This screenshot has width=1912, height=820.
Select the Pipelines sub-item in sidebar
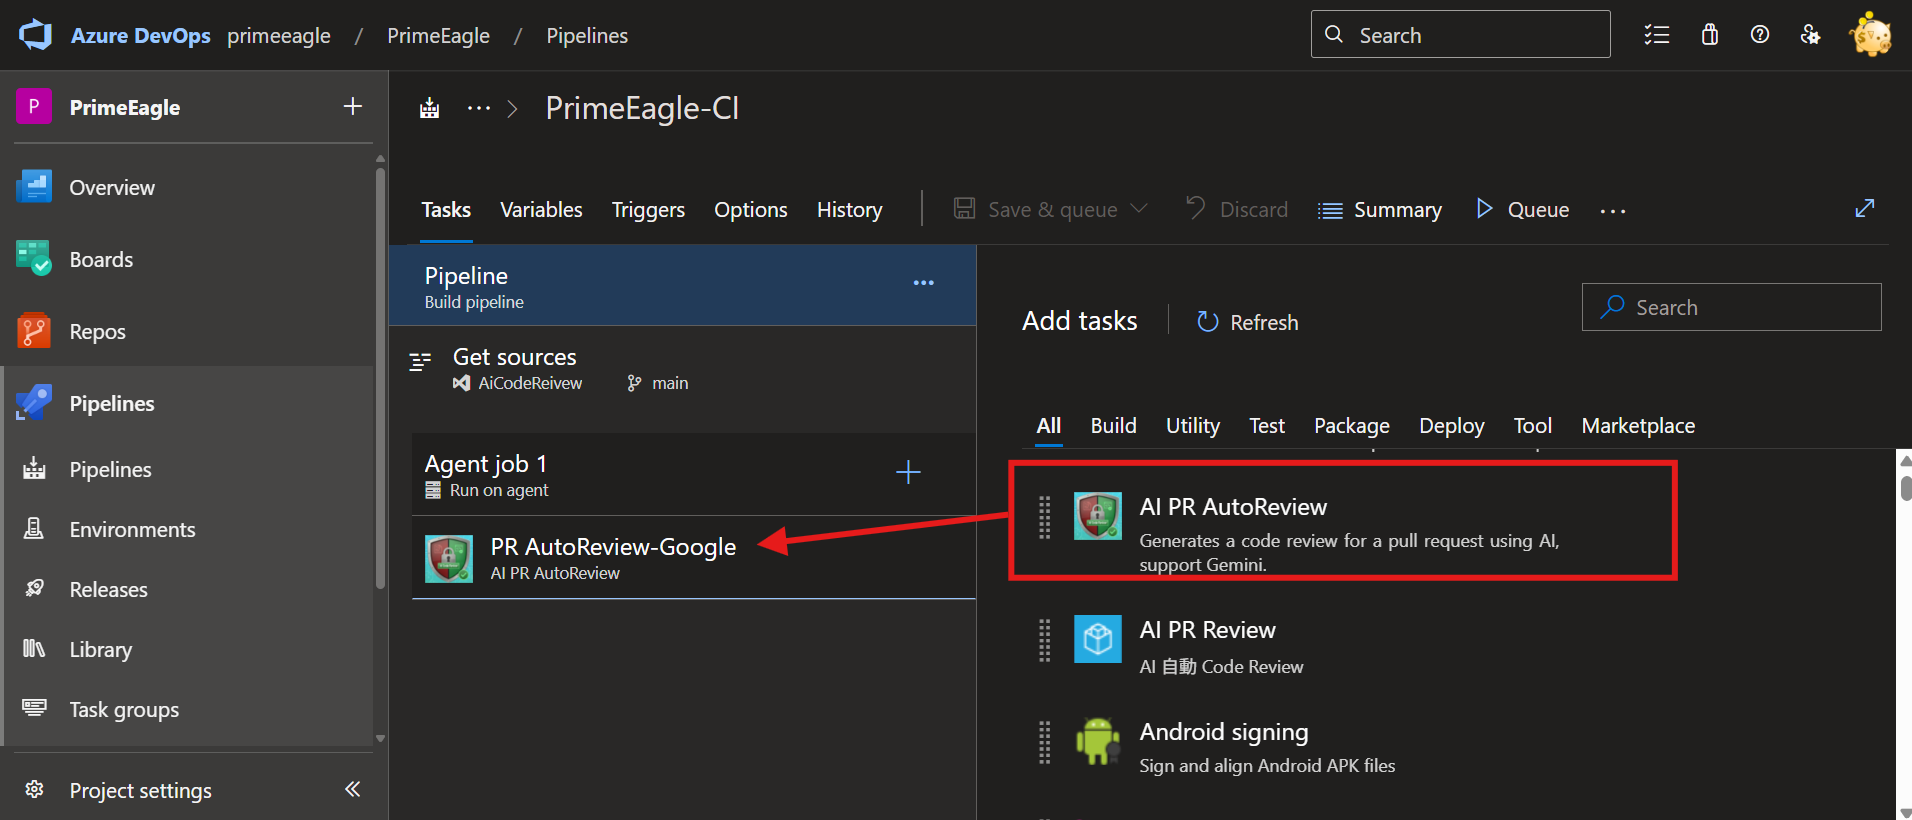coord(110,469)
